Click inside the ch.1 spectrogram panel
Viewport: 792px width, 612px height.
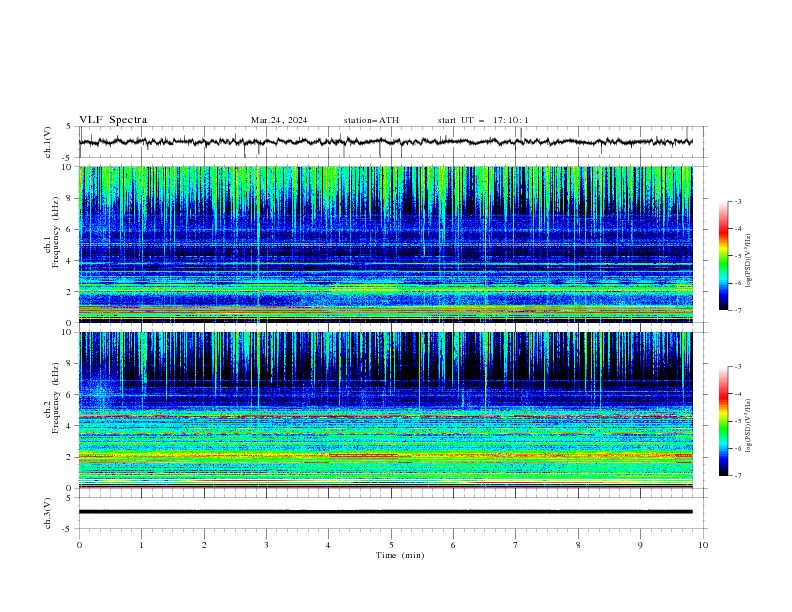(x=385, y=244)
